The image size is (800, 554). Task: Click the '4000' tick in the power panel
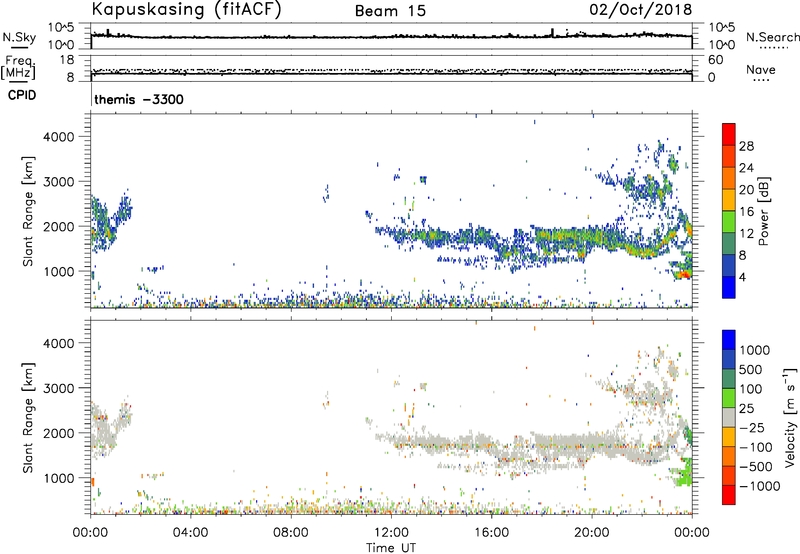58,137
